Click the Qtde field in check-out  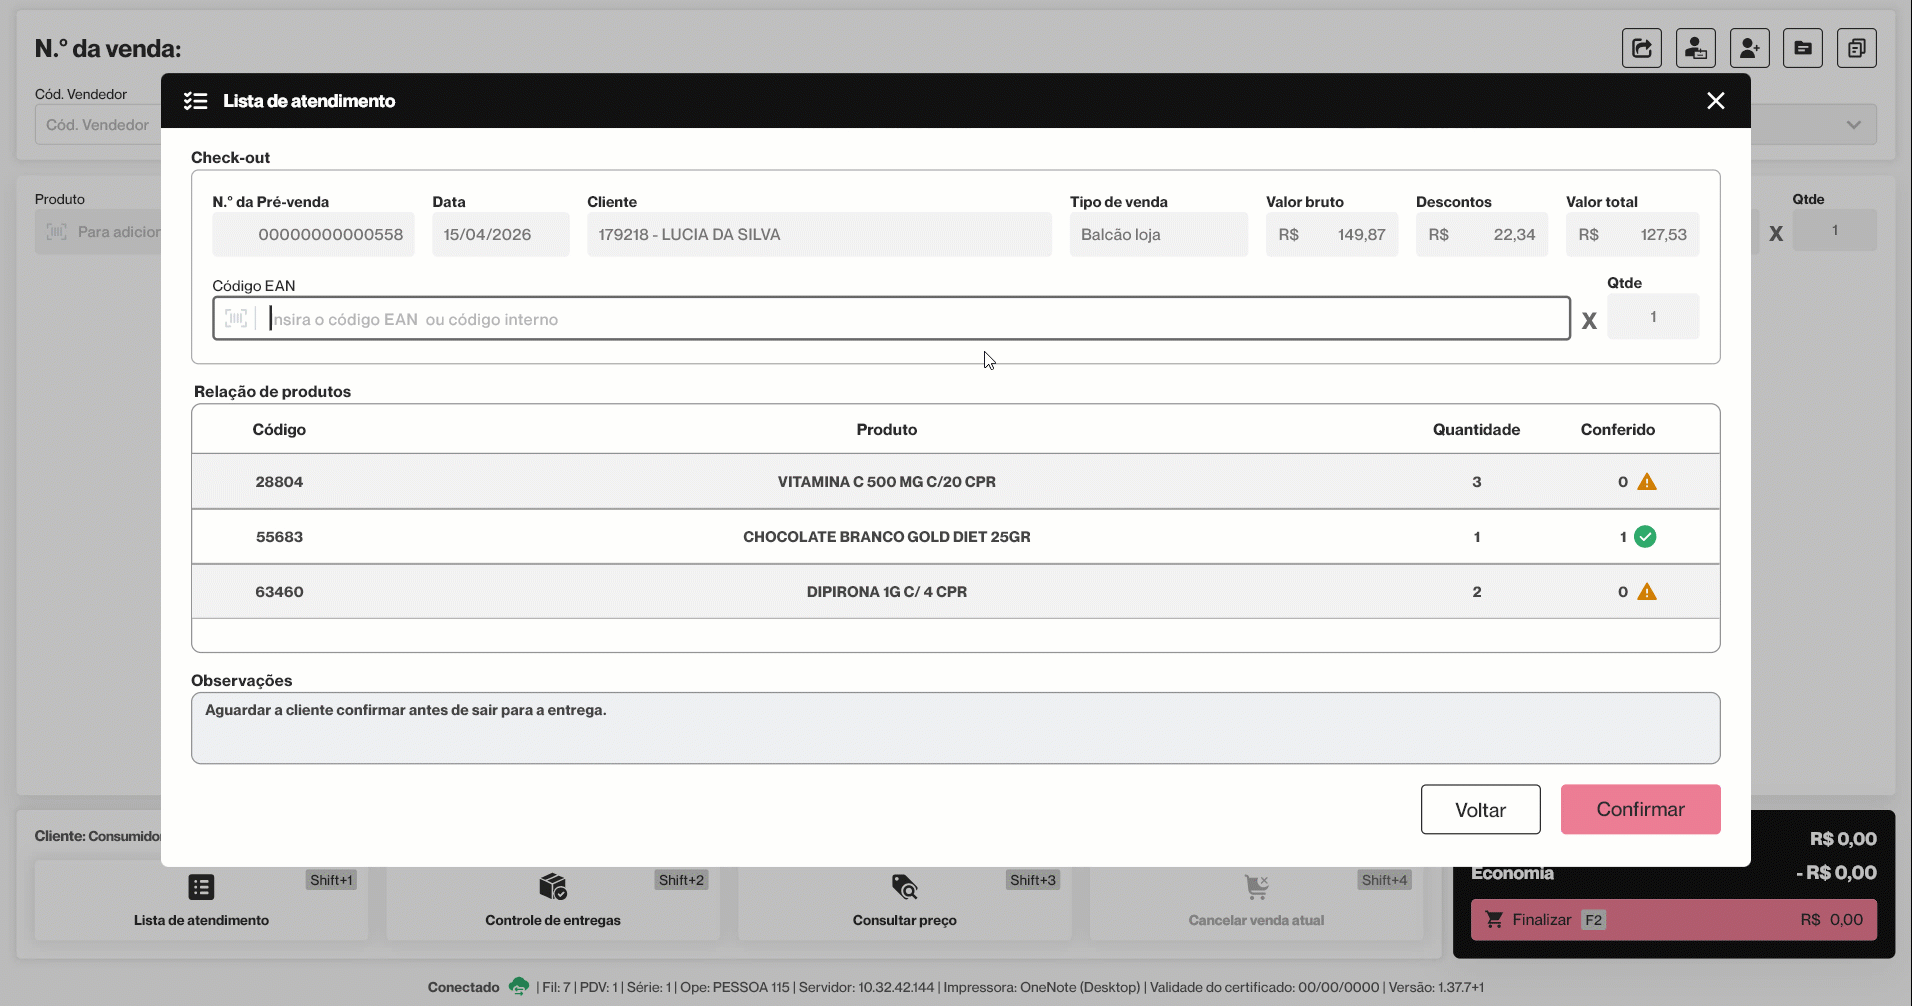click(1653, 317)
